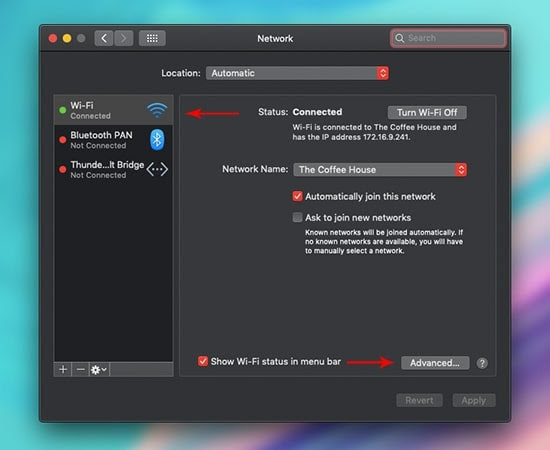Select Bluetooth PAN service in the list

[x=114, y=140]
